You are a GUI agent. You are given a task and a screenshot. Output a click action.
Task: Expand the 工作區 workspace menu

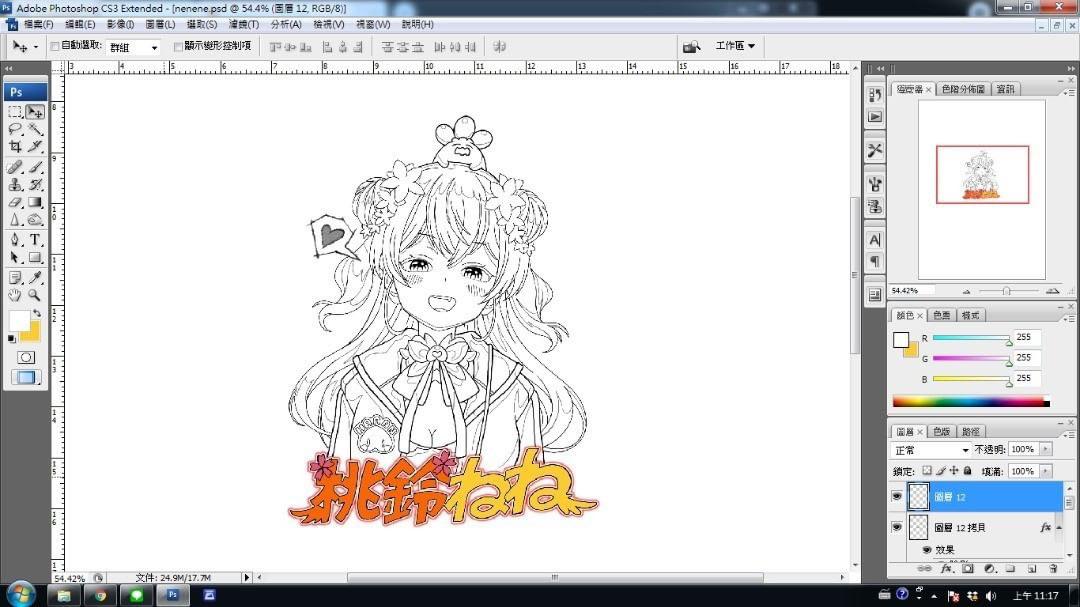pos(735,46)
